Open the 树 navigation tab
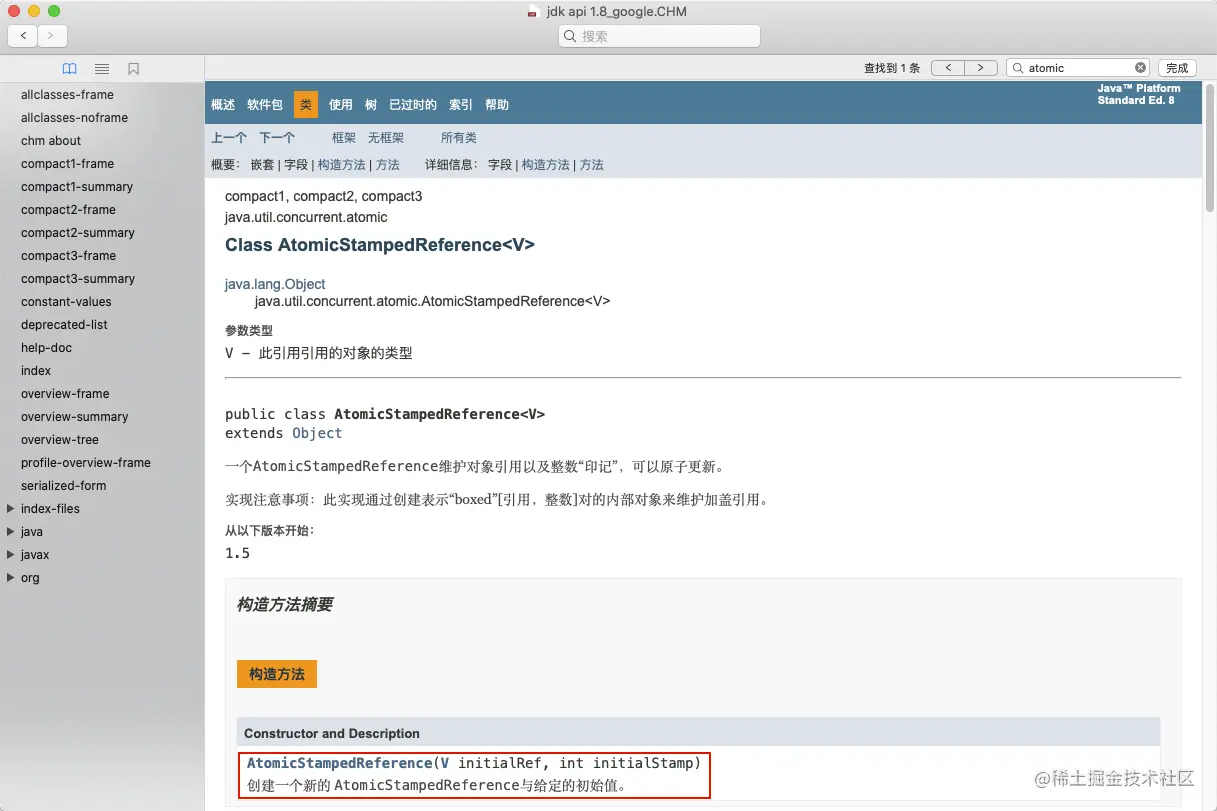Image resolution: width=1217 pixels, height=811 pixels. 371,105
